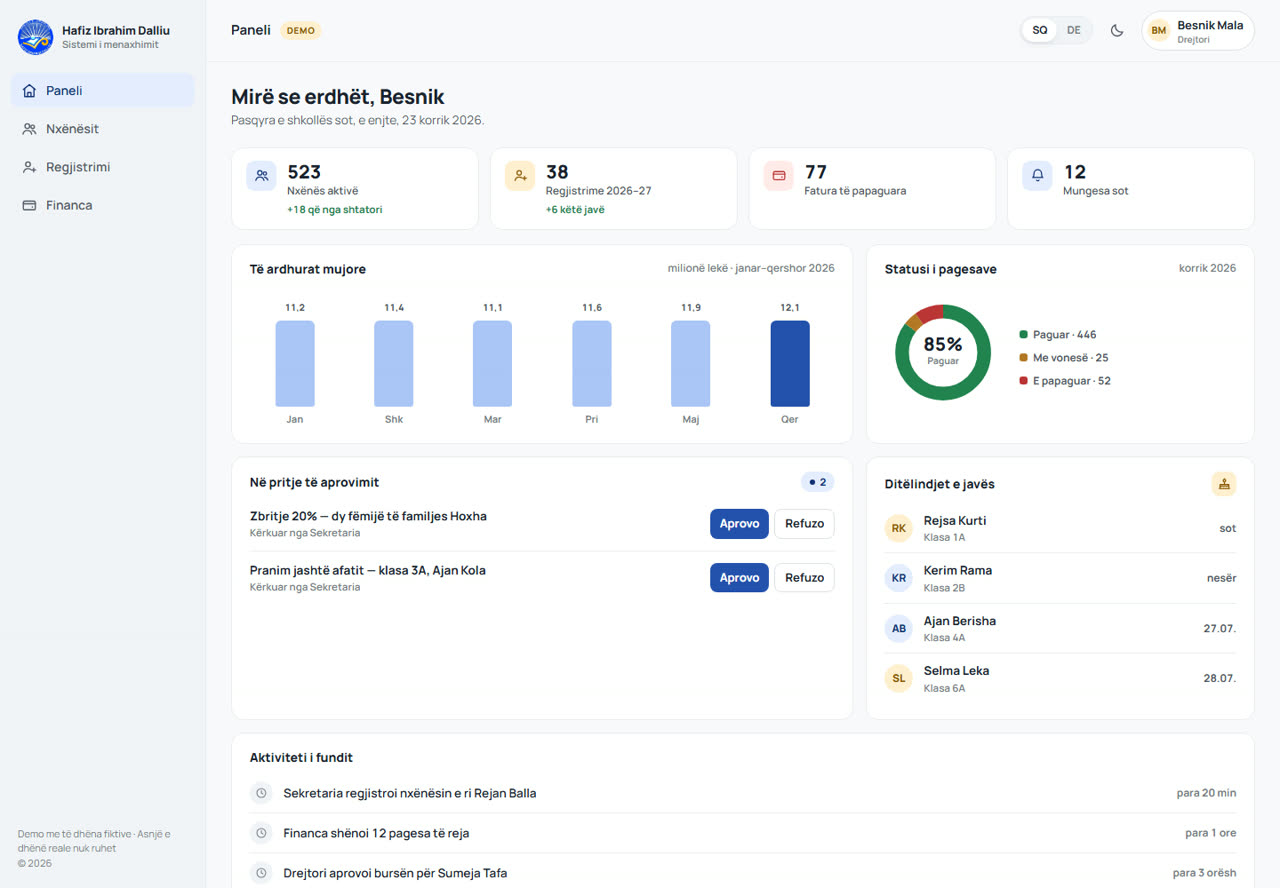Click the DEMO badge next to Paneli
The width and height of the screenshot is (1280, 888).
tap(301, 30)
